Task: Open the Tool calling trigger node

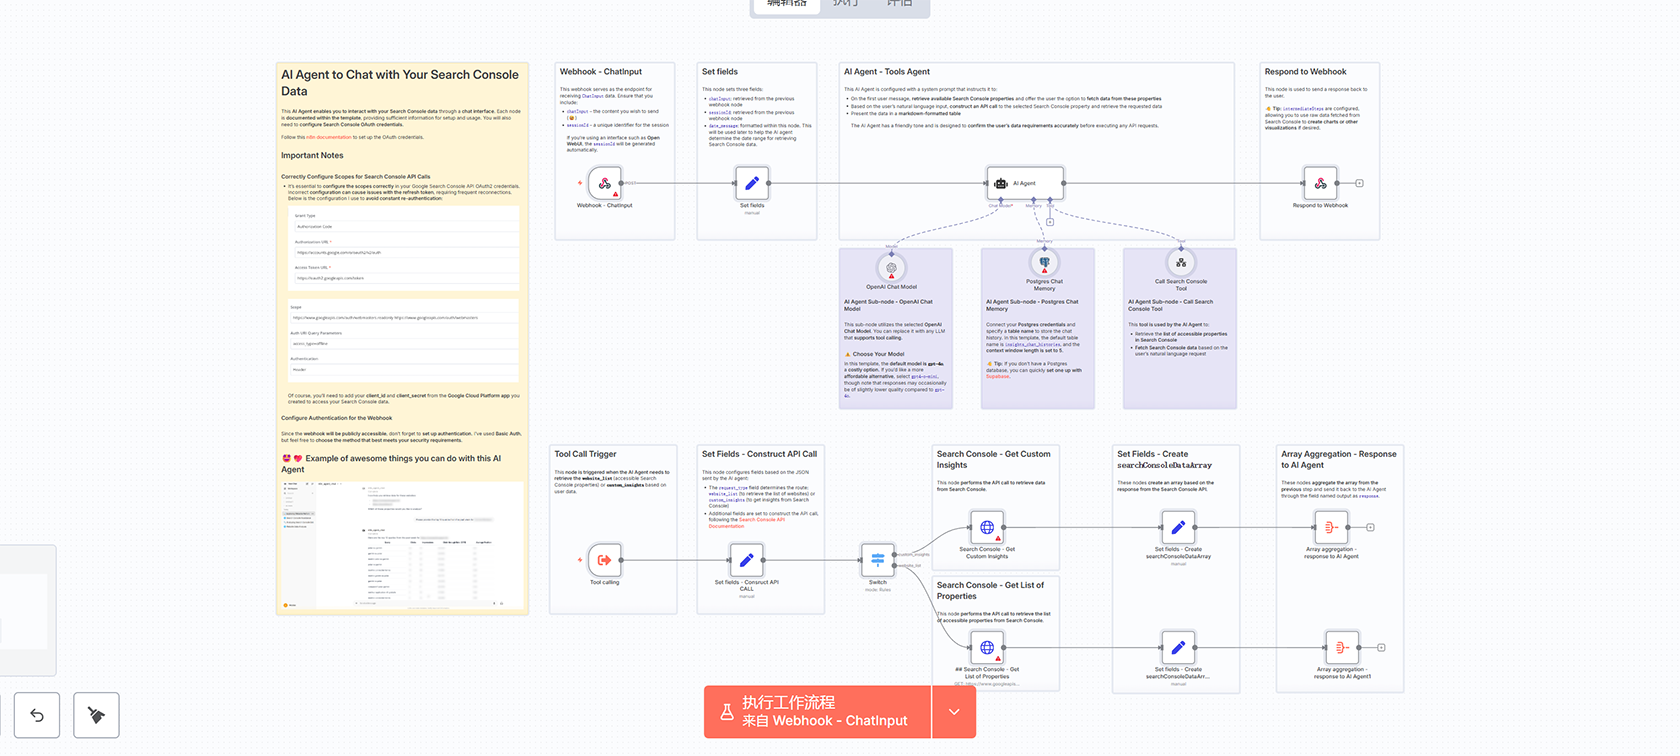Action: [604, 560]
